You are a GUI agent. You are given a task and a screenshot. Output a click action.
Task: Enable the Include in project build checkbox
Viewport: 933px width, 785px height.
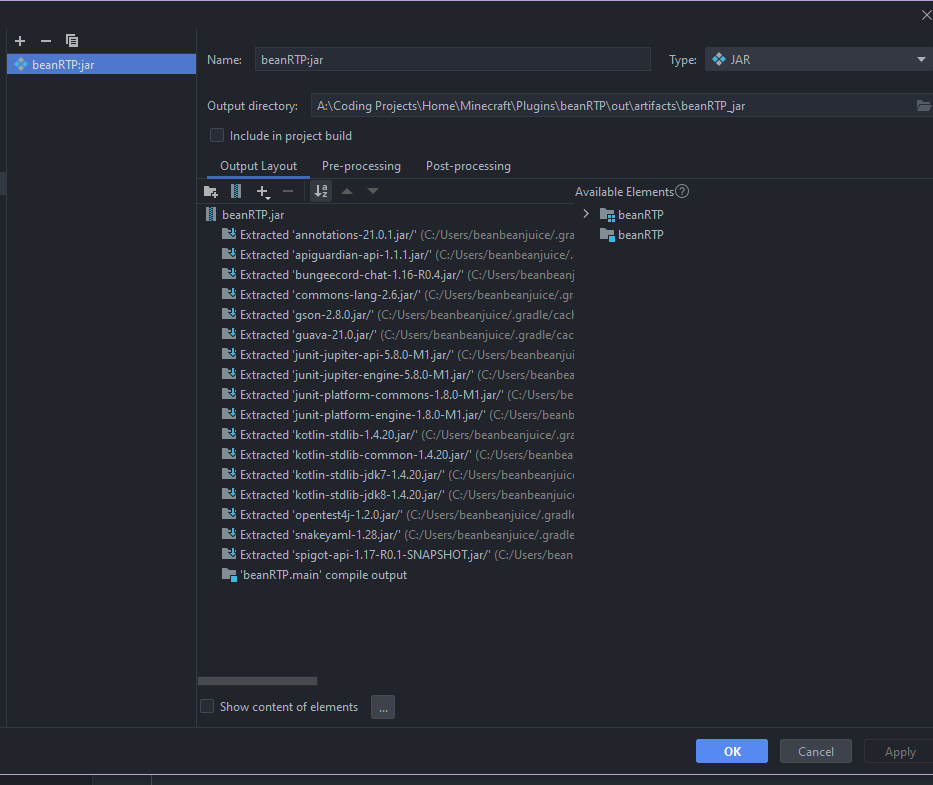point(216,134)
